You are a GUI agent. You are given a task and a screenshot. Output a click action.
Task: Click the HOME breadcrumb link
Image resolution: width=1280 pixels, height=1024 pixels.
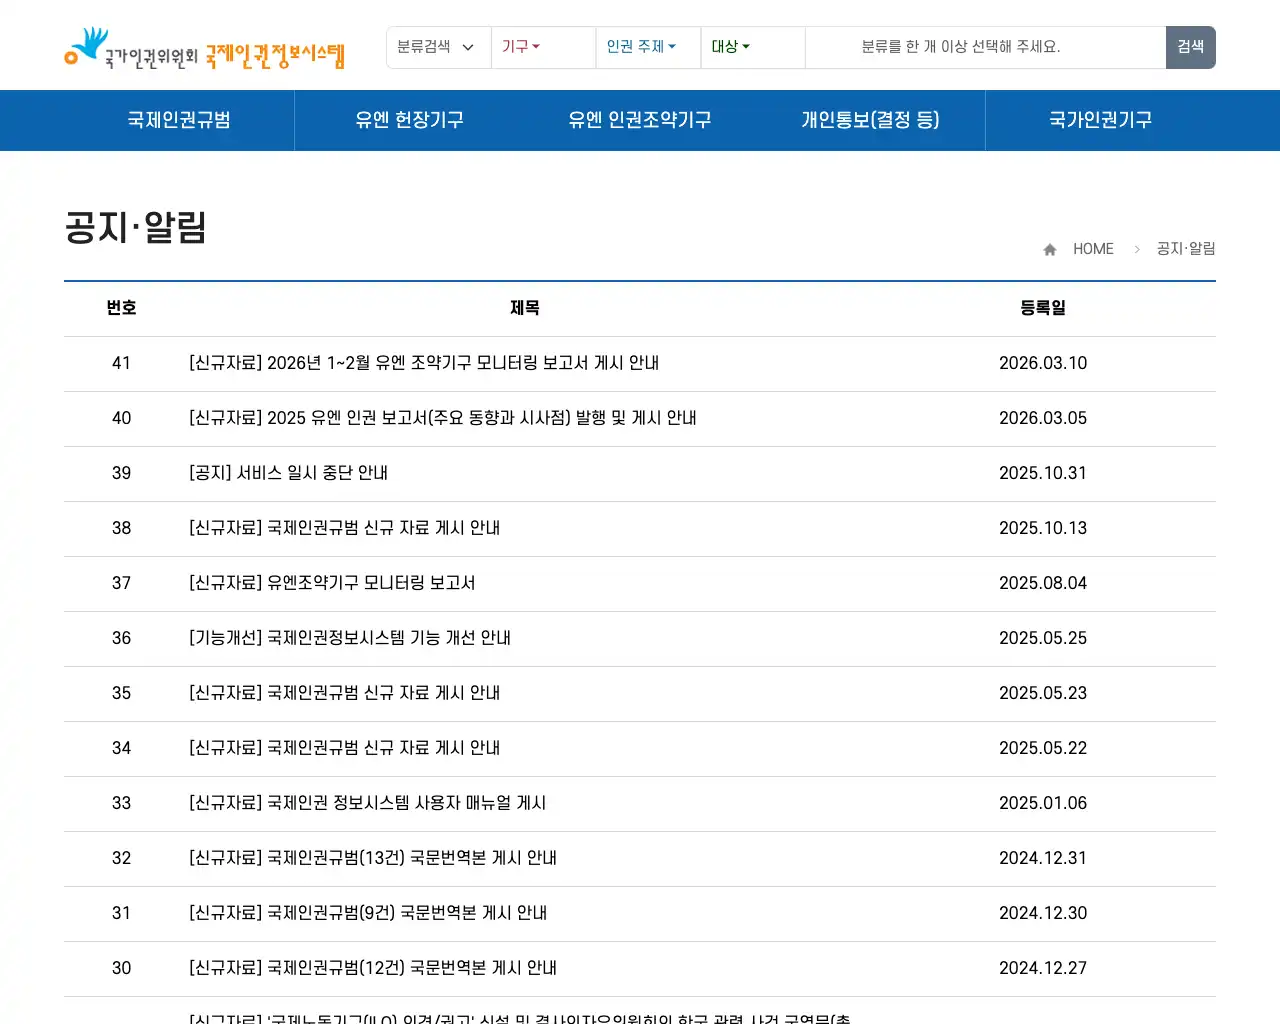(x=1093, y=249)
